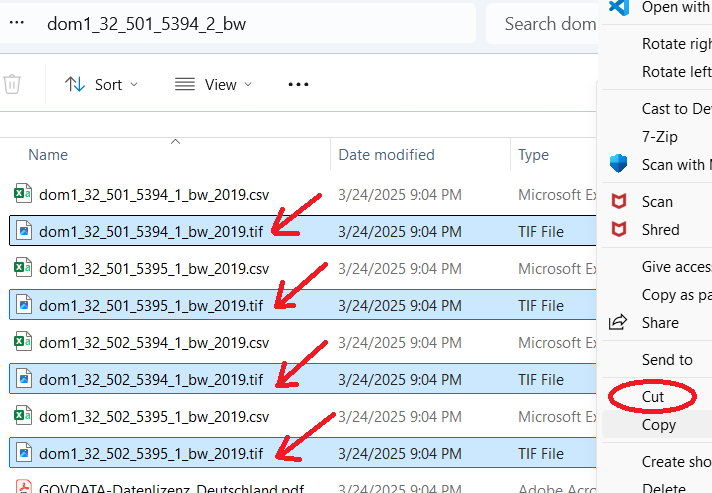Choose Cut from the context menu
The height and width of the screenshot is (493, 712).
[x=653, y=397]
